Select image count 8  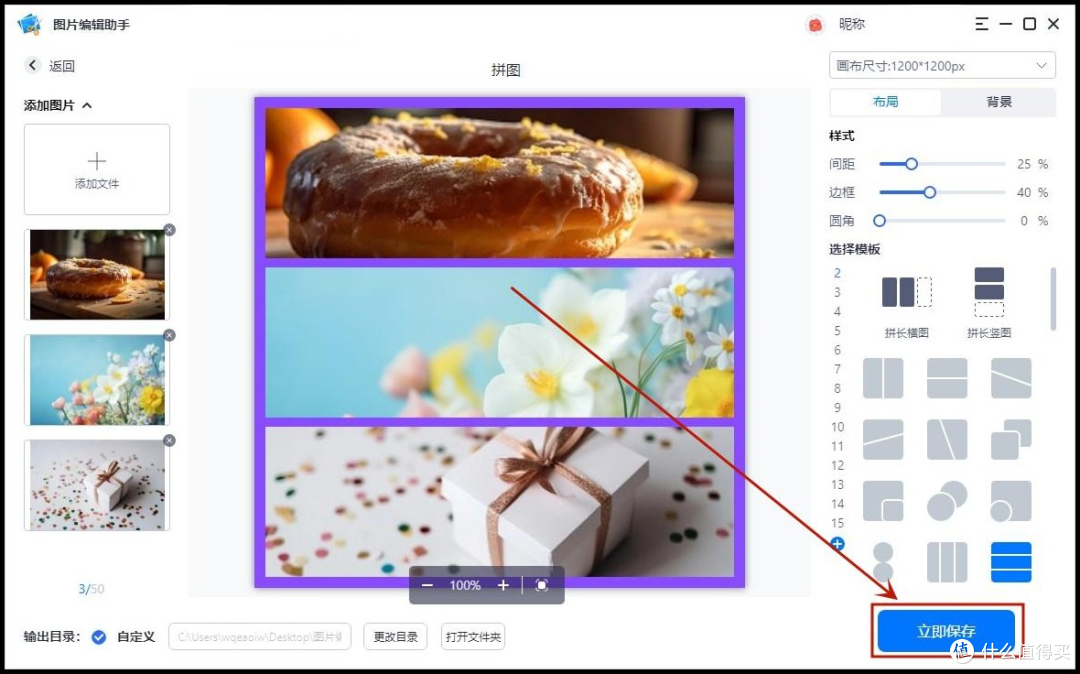[838, 389]
